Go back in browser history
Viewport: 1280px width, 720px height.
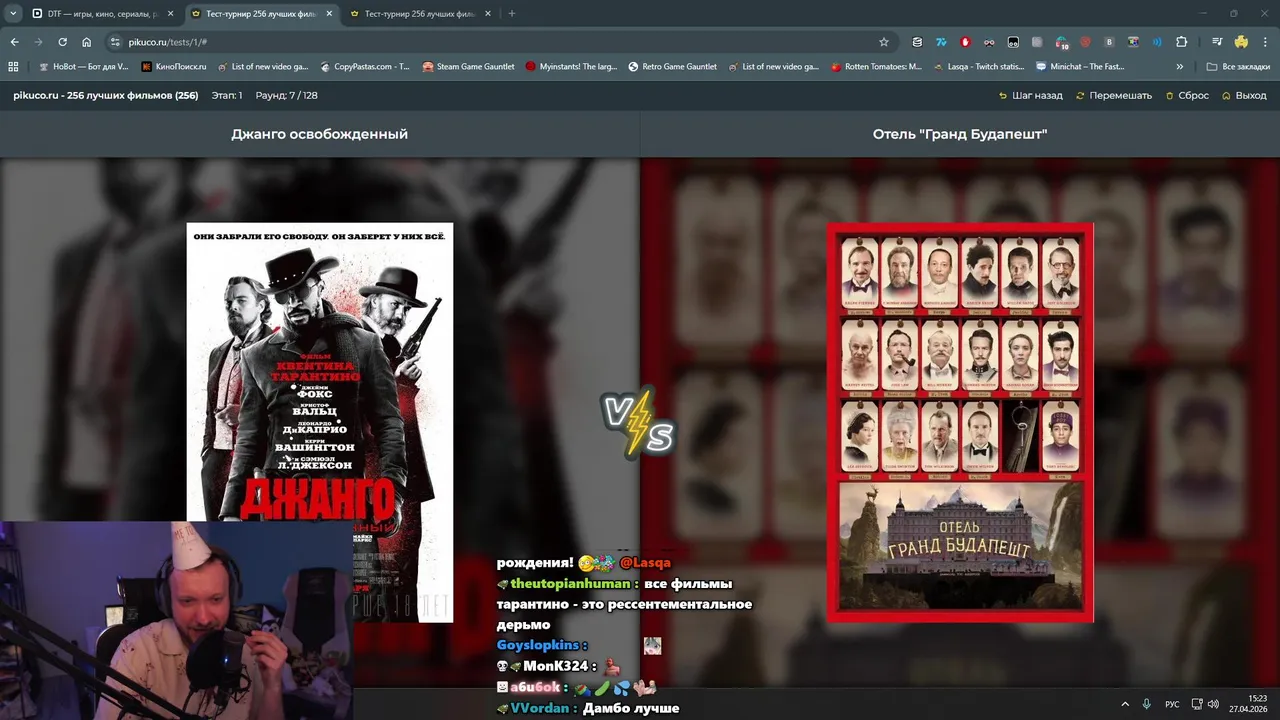click(14, 42)
